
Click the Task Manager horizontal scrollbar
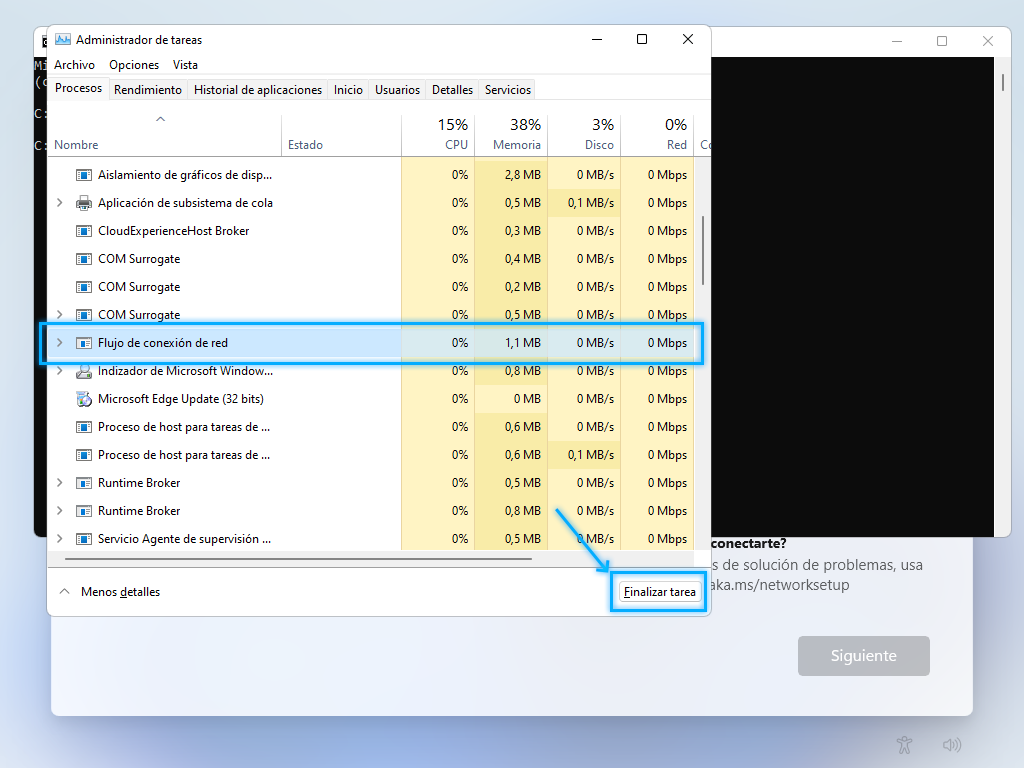pyautogui.click(x=298, y=559)
